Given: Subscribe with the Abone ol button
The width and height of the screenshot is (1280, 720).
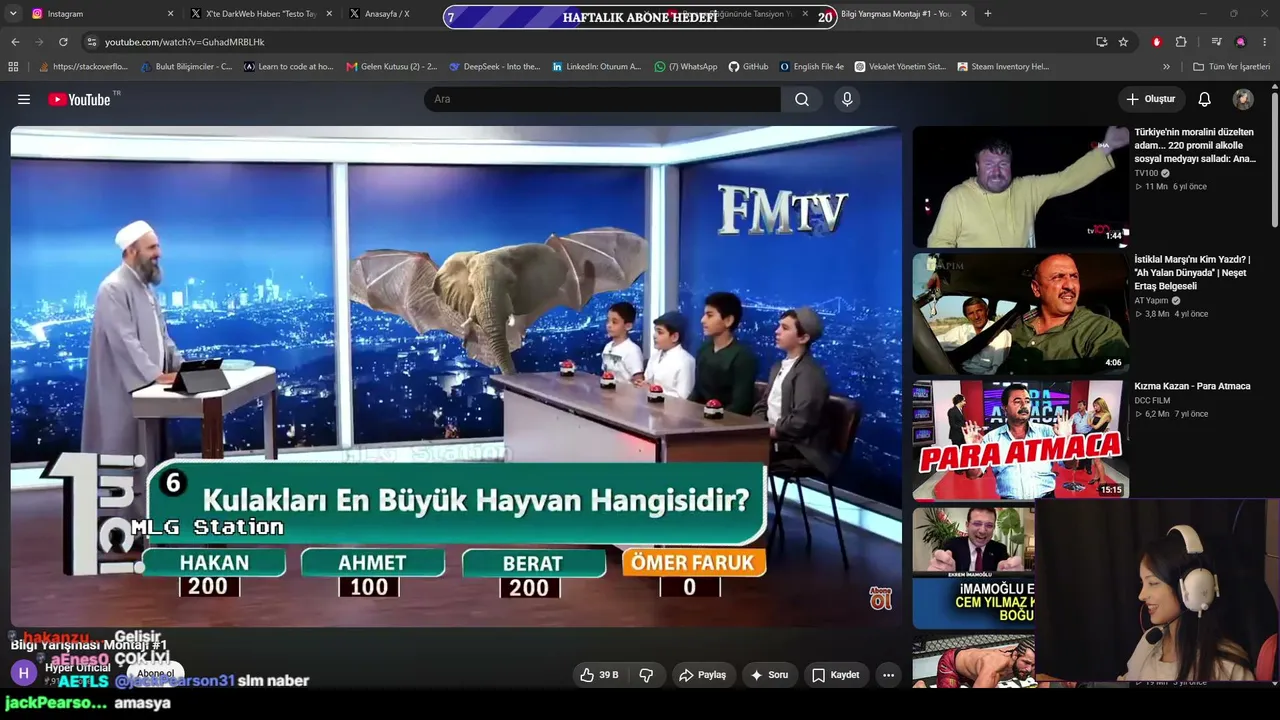Looking at the screenshot, I should click(x=155, y=674).
